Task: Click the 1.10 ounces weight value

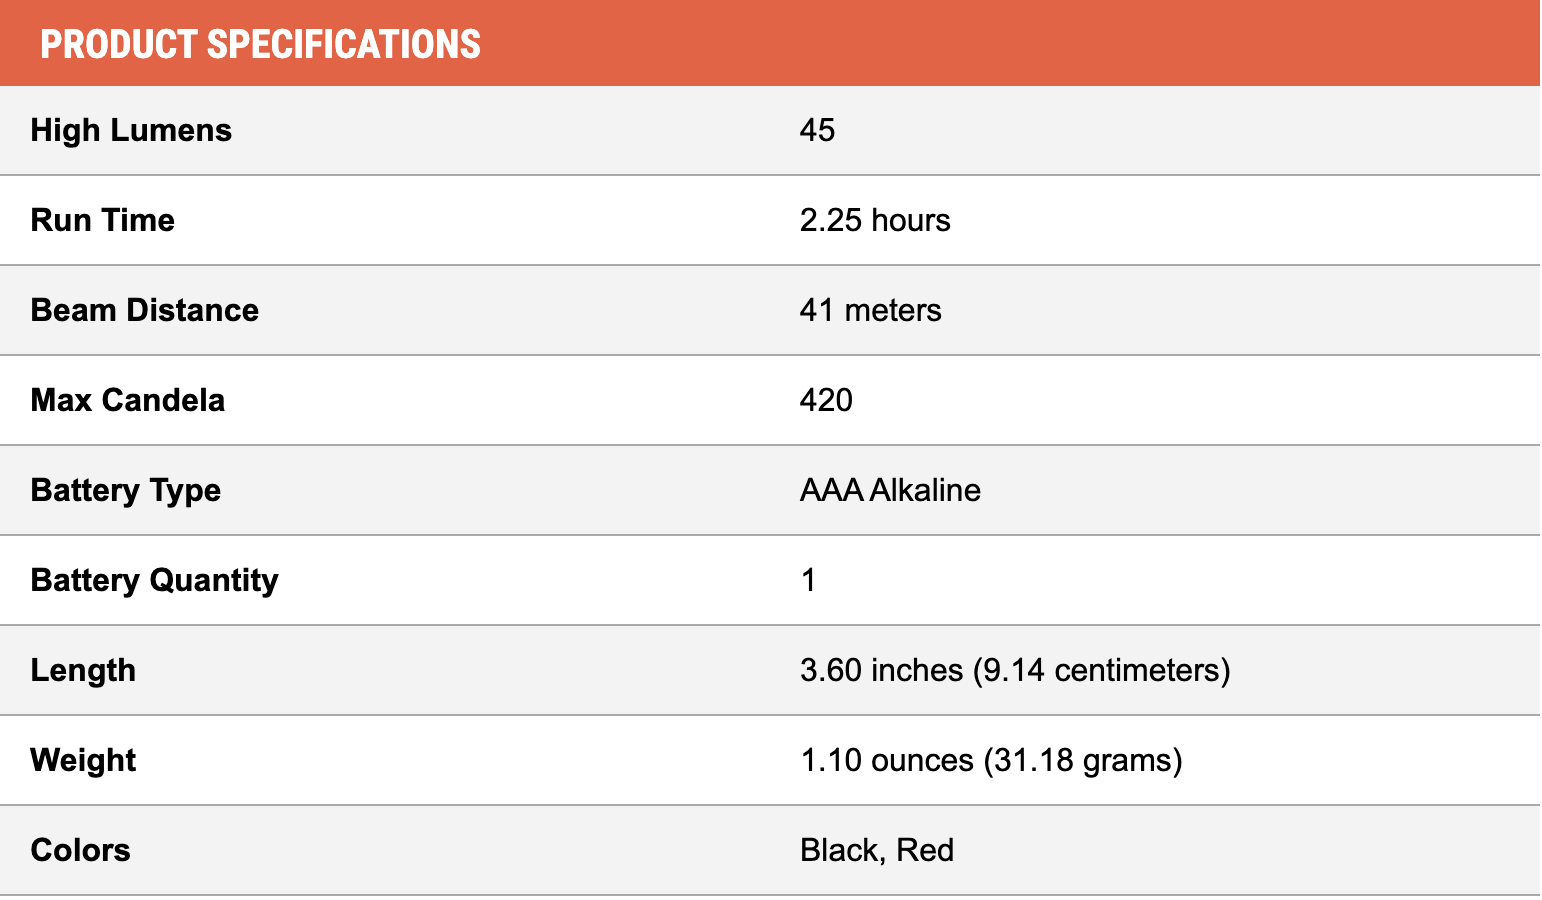Action: coord(887,760)
